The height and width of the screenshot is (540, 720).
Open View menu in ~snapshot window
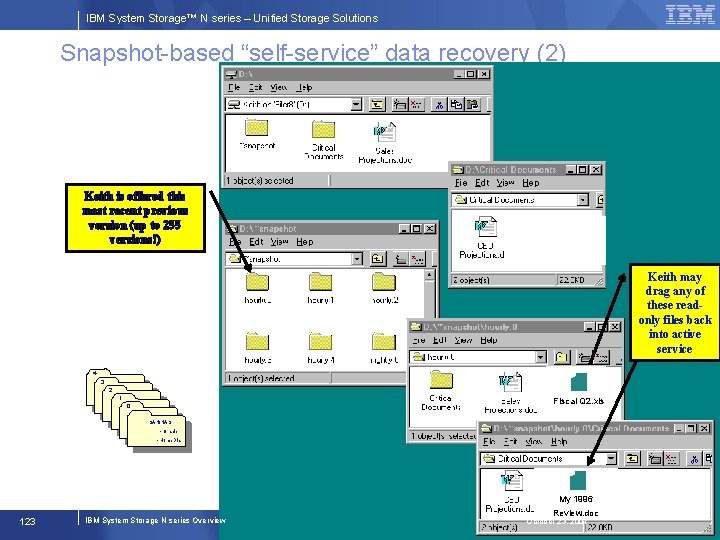[x=279, y=242]
